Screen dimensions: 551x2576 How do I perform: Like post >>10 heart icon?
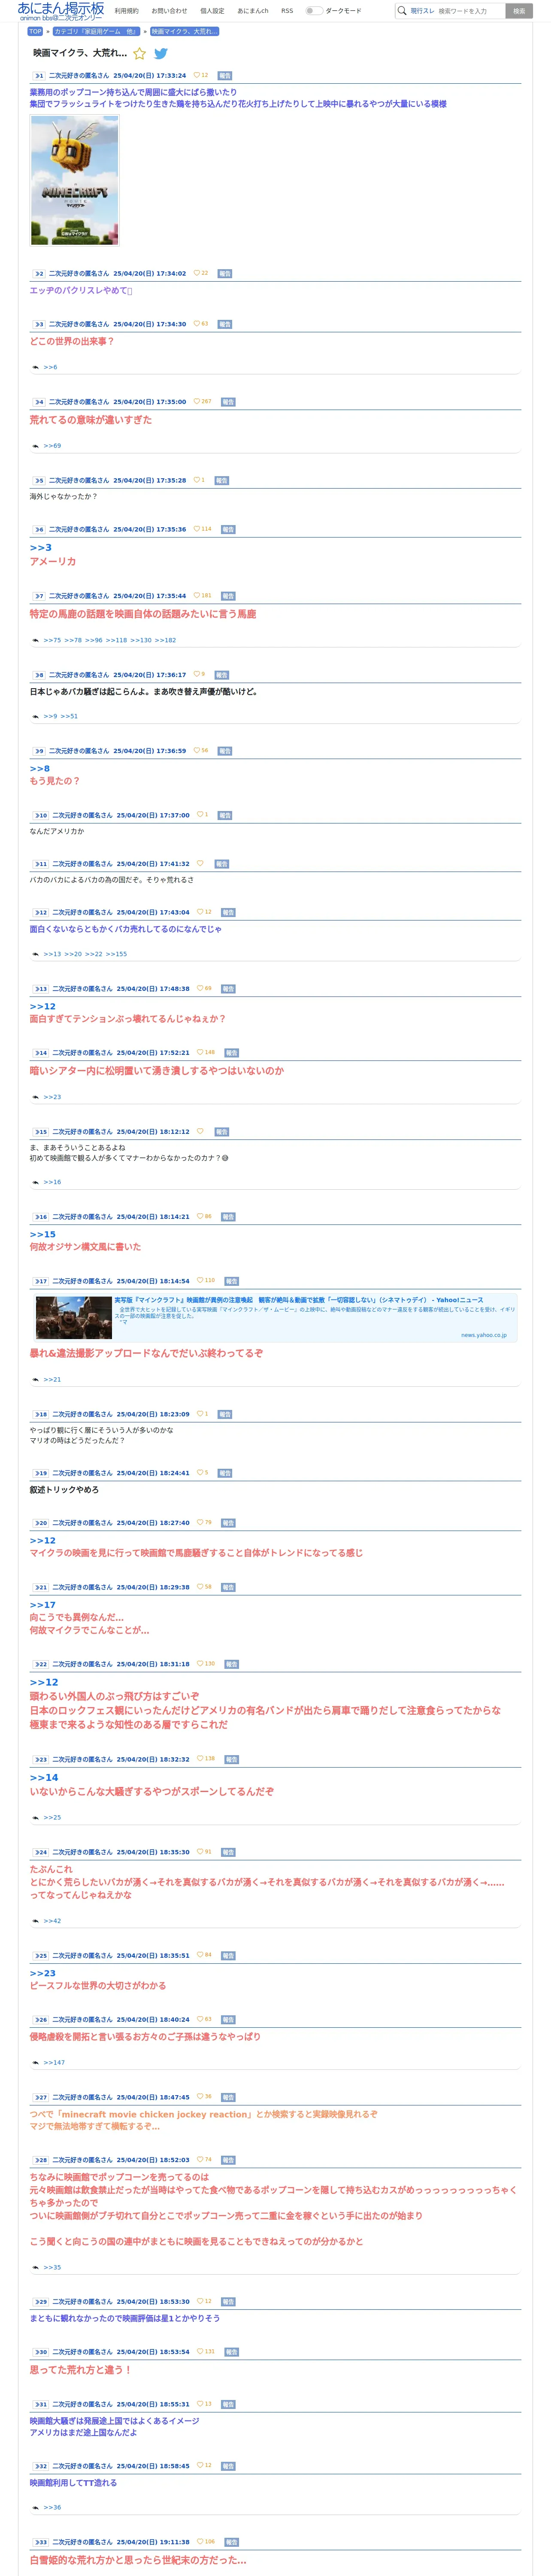point(200,815)
